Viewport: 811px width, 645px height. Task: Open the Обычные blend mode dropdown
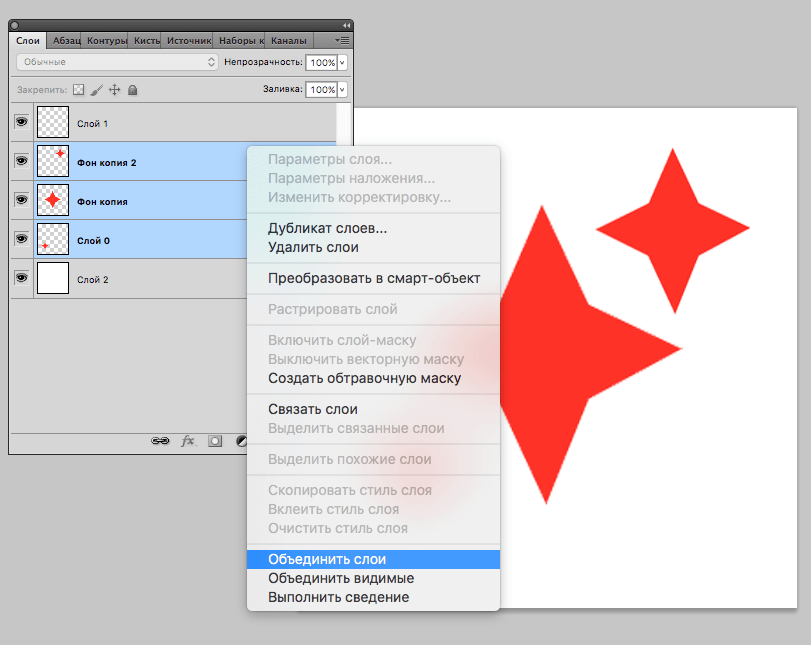coord(117,62)
